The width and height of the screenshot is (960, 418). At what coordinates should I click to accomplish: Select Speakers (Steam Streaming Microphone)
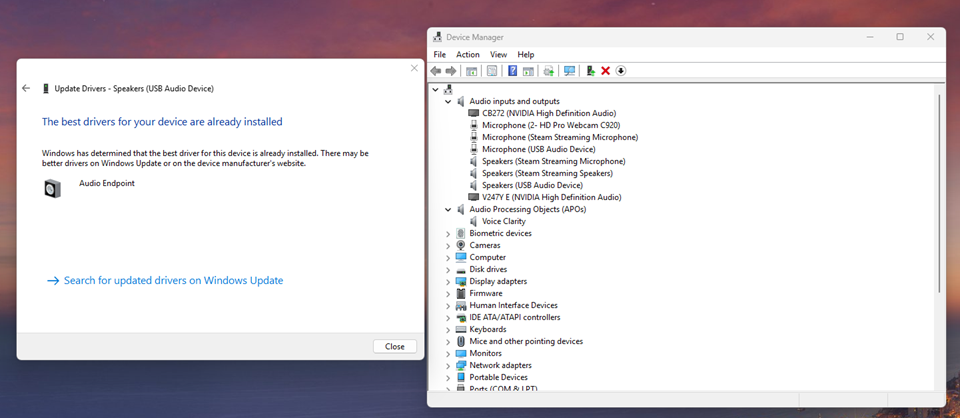click(553, 162)
